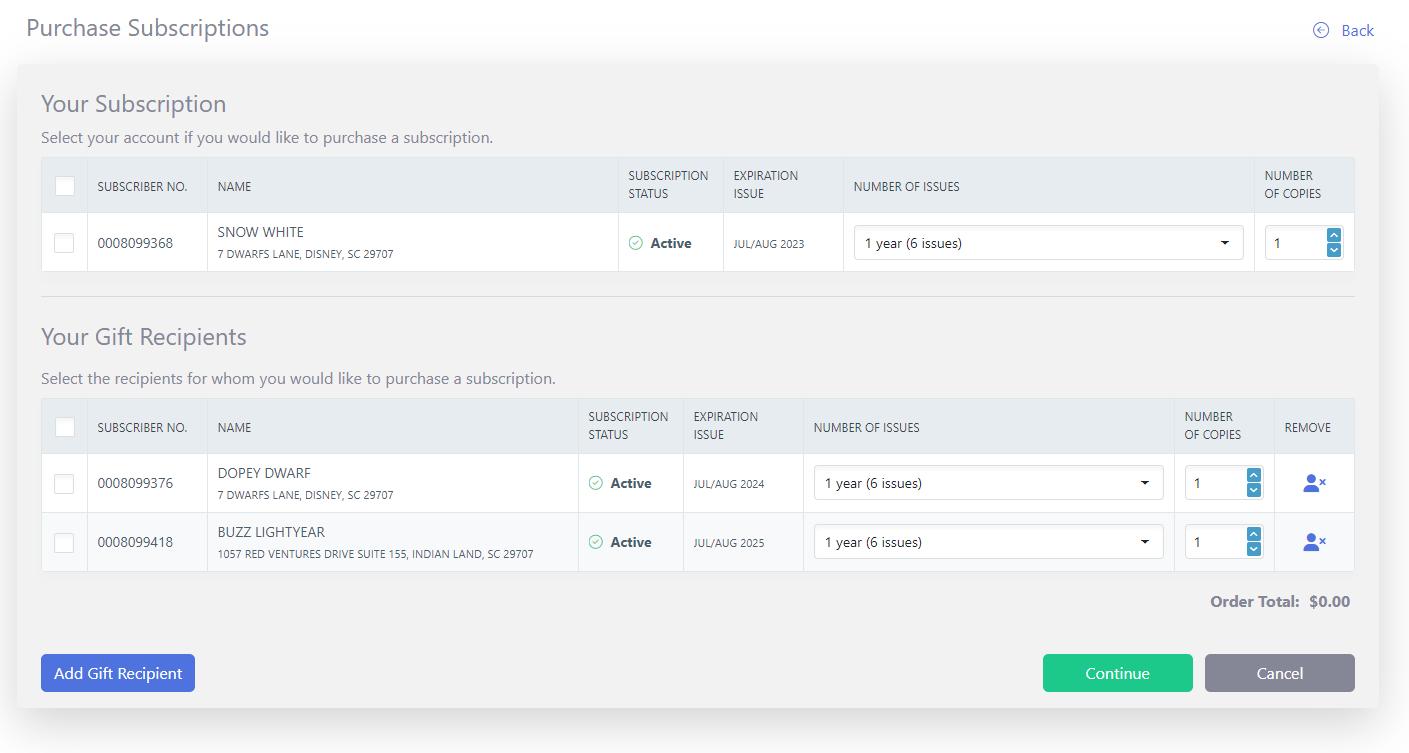Decrease copies for Snow White subscription
1409x753 pixels.
pos(1333,250)
